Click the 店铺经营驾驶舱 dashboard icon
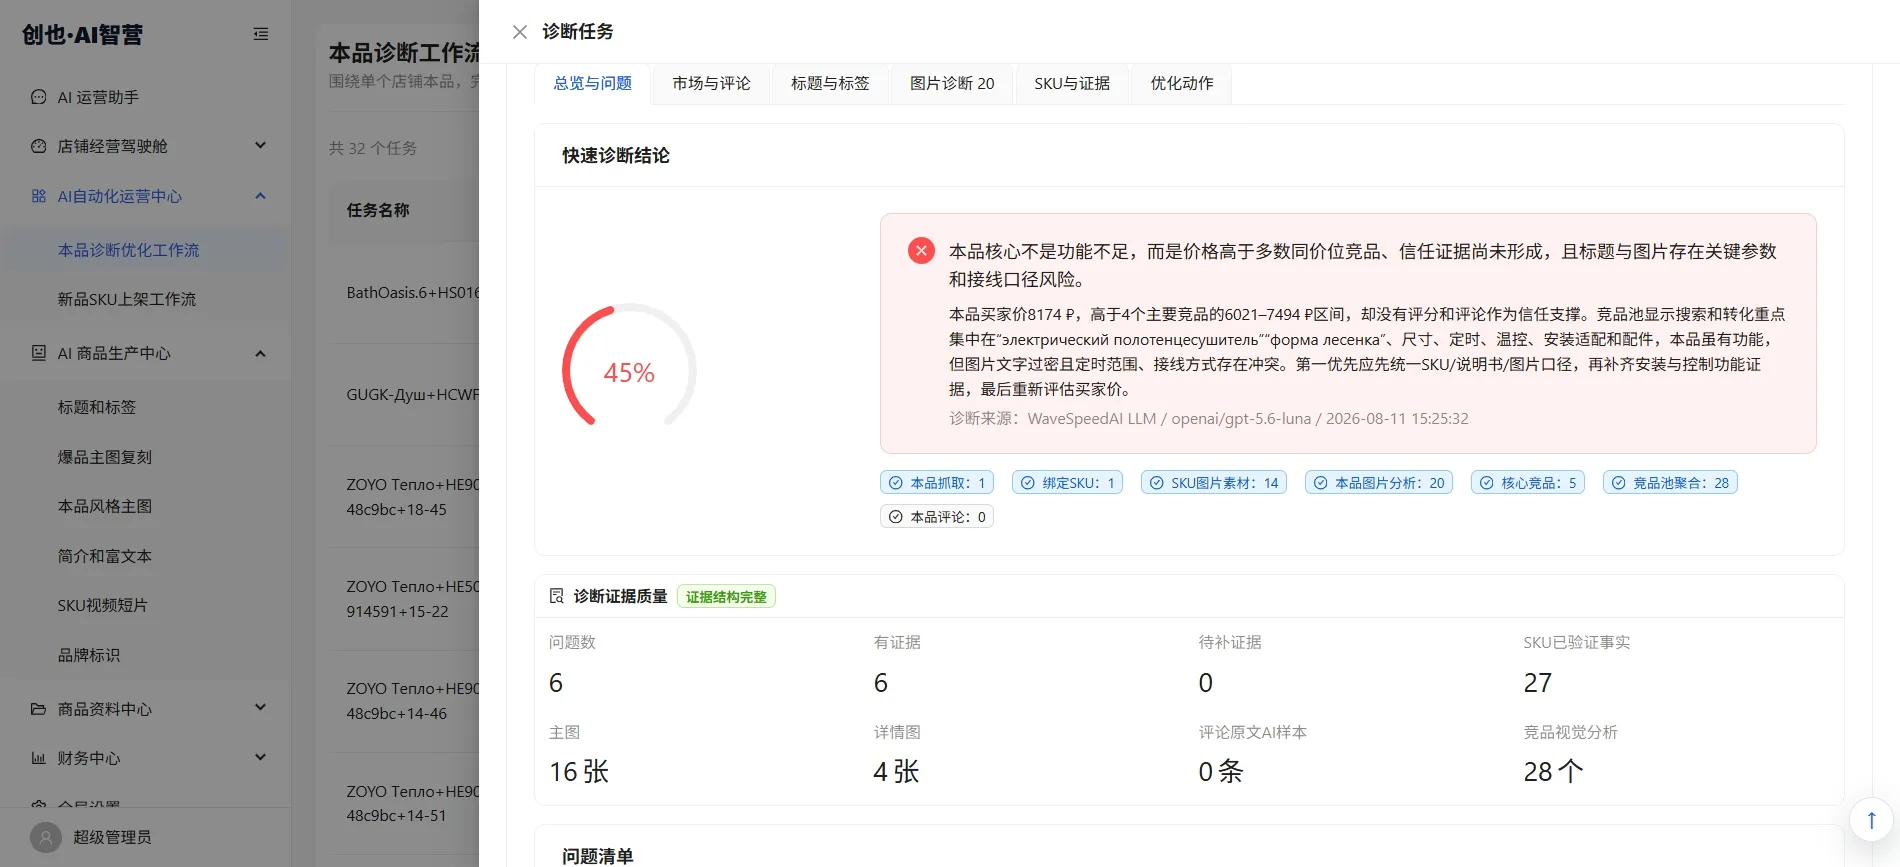The height and width of the screenshot is (867, 1900). (x=39, y=146)
